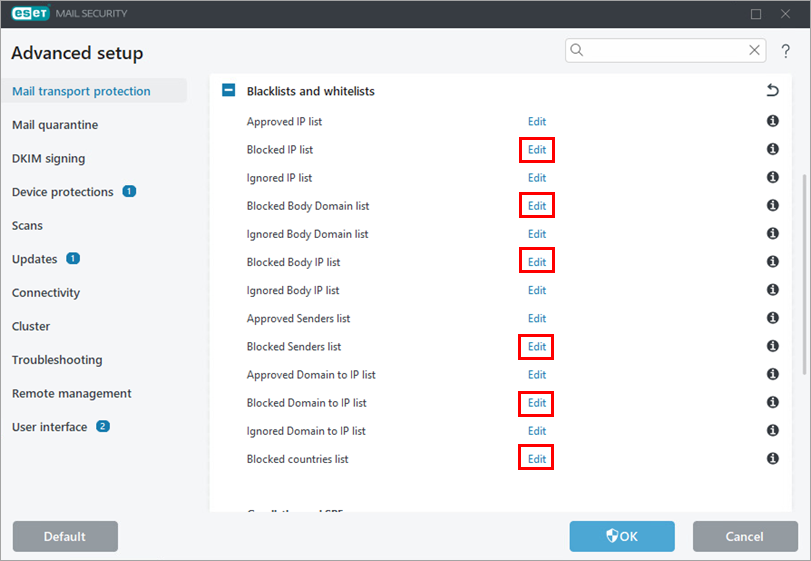
Task: Confirm settings with OK button
Action: click(x=622, y=536)
